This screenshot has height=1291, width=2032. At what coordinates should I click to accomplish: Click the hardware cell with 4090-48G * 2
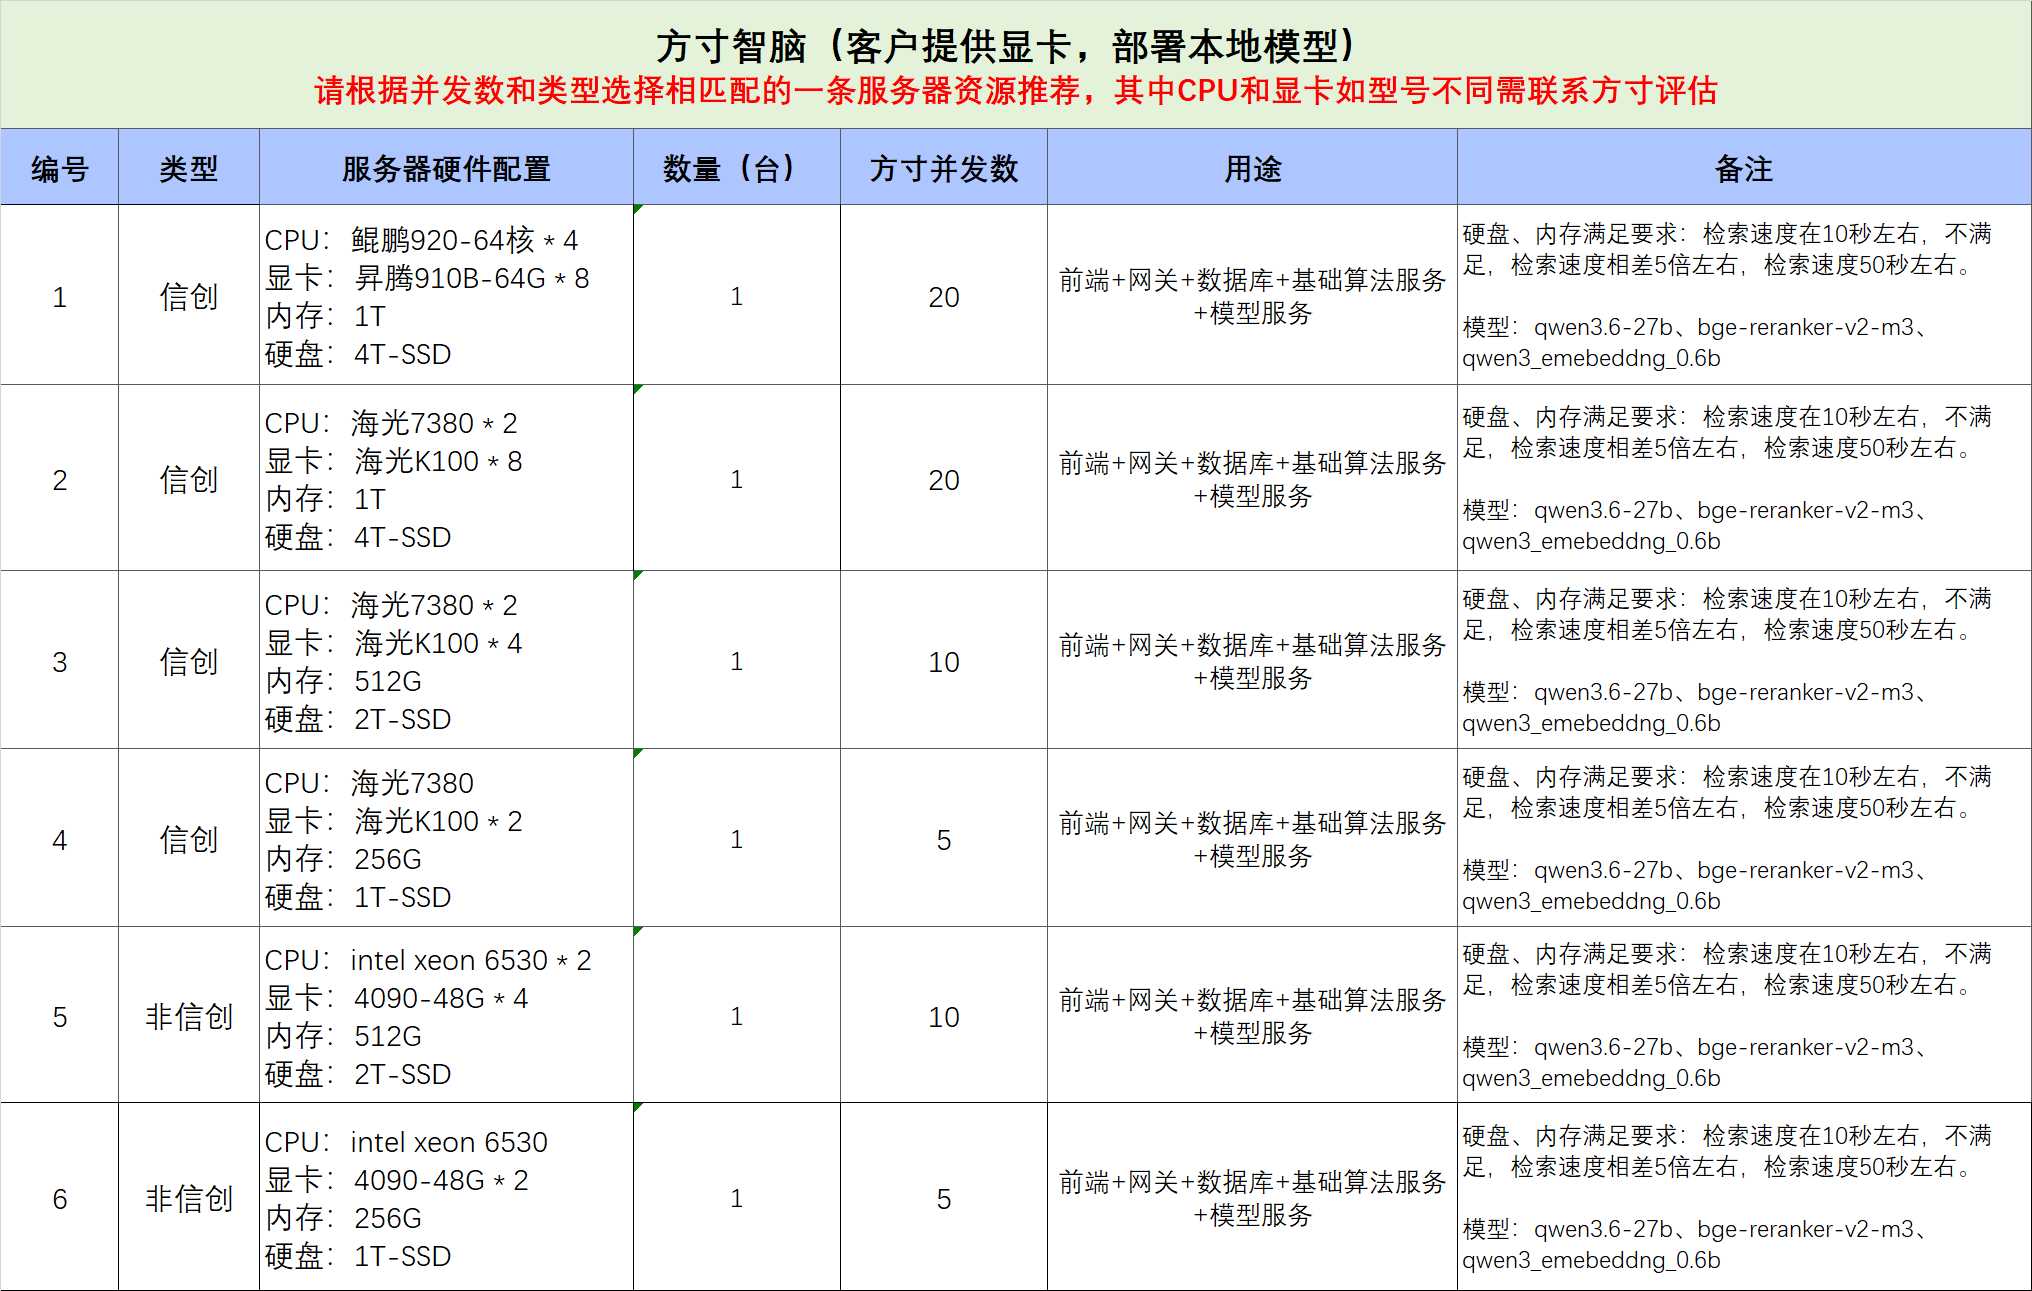pyautogui.click(x=446, y=1198)
